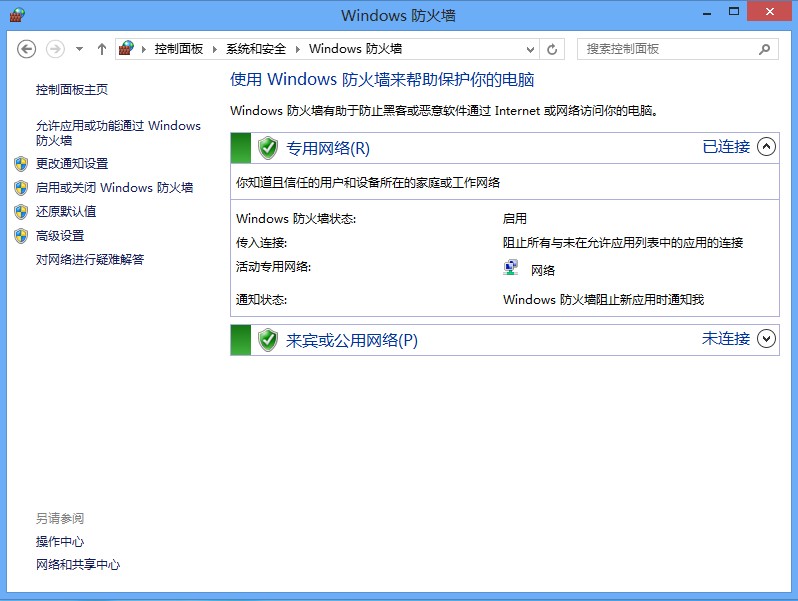Screen dimensions: 798x601
Task: Click green shield icon of 来宾或公用网络(P)
Action: (268, 340)
